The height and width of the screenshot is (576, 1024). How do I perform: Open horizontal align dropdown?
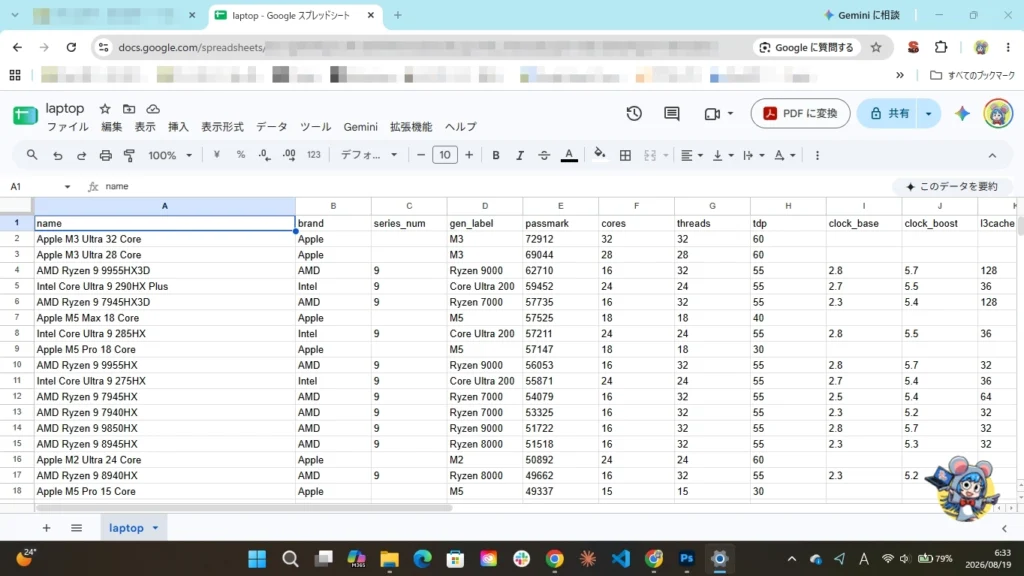pyautogui.click(x=692, y=155)
